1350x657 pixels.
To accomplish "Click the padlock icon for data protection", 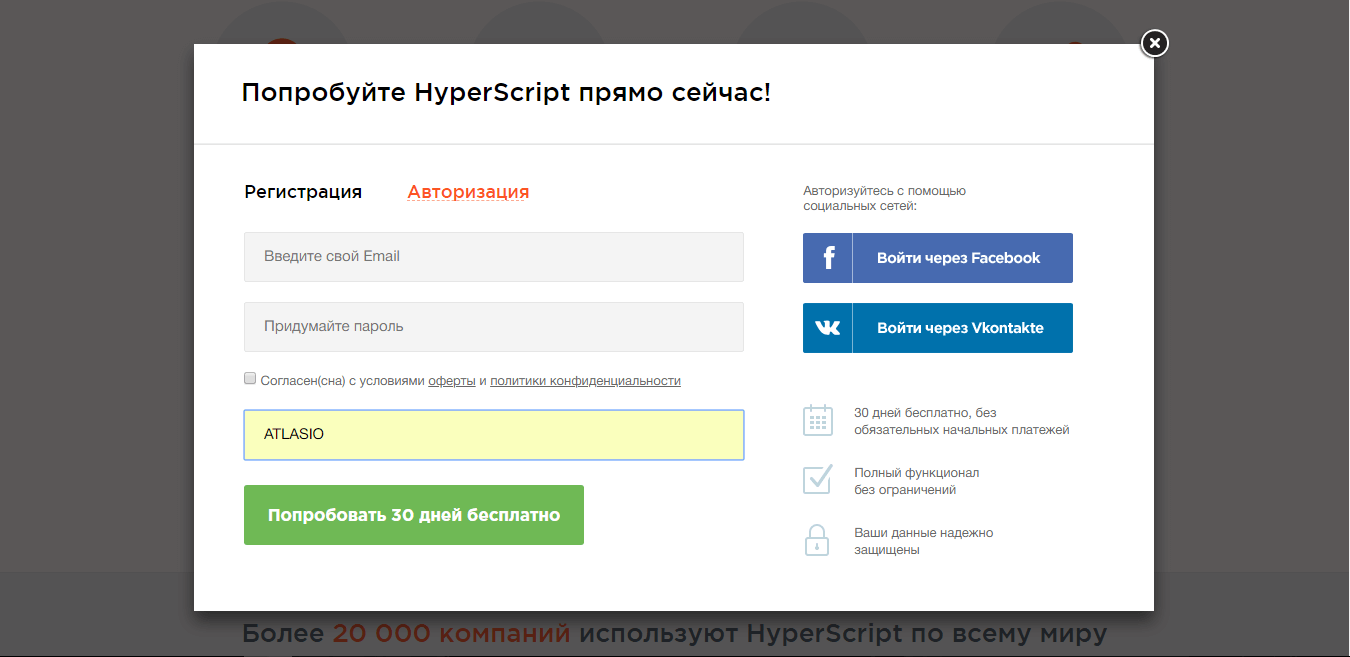I will [817, 540].
